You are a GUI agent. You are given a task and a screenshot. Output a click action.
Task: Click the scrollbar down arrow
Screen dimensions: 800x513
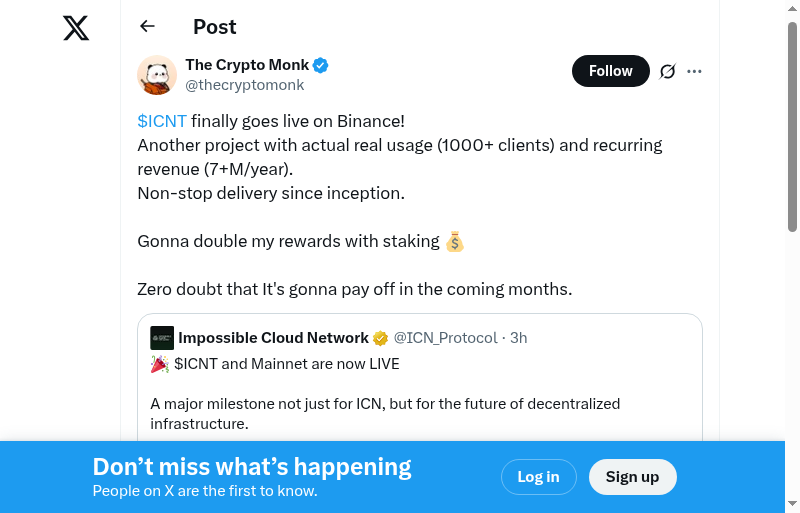click(x=793, y=503)
